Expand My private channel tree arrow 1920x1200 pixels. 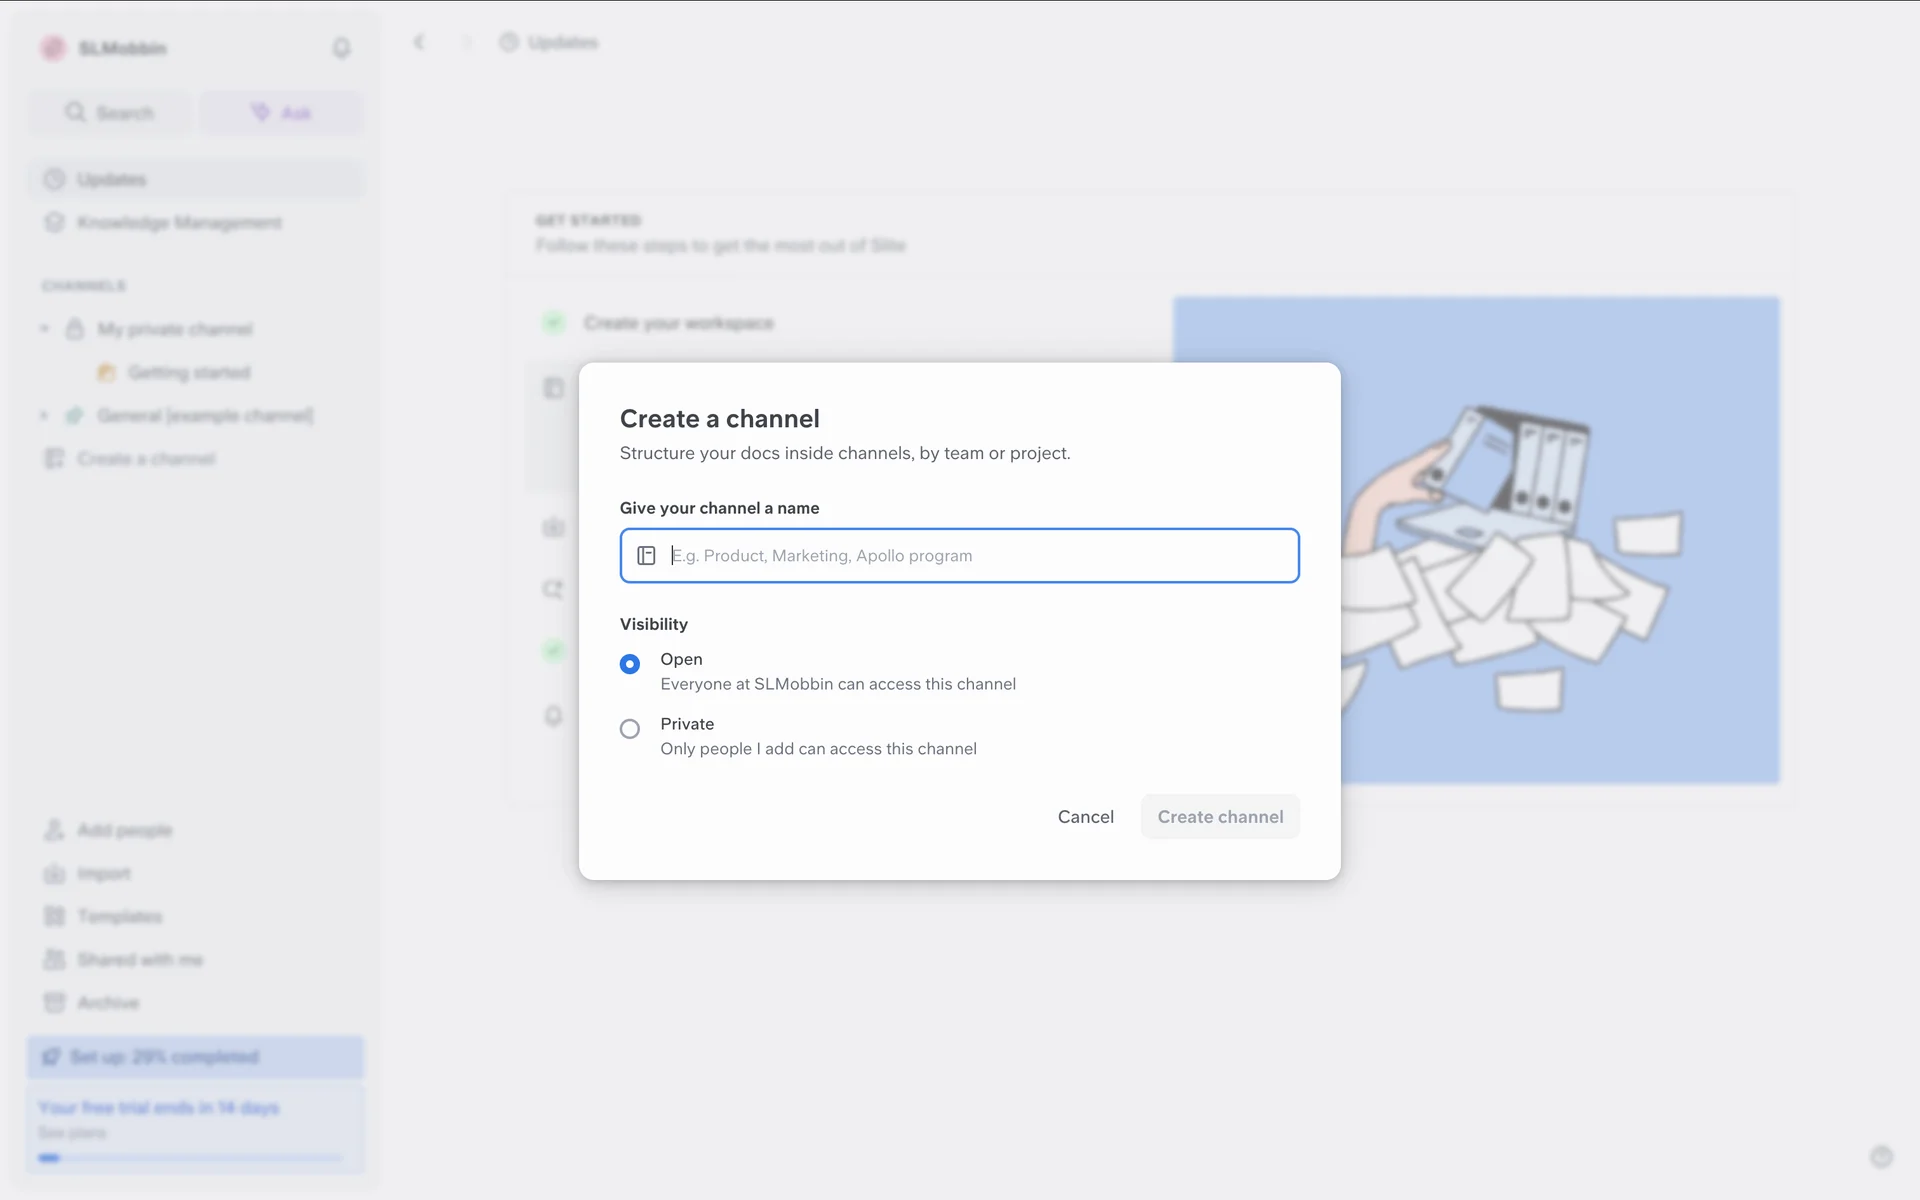(x=44, y=329)
